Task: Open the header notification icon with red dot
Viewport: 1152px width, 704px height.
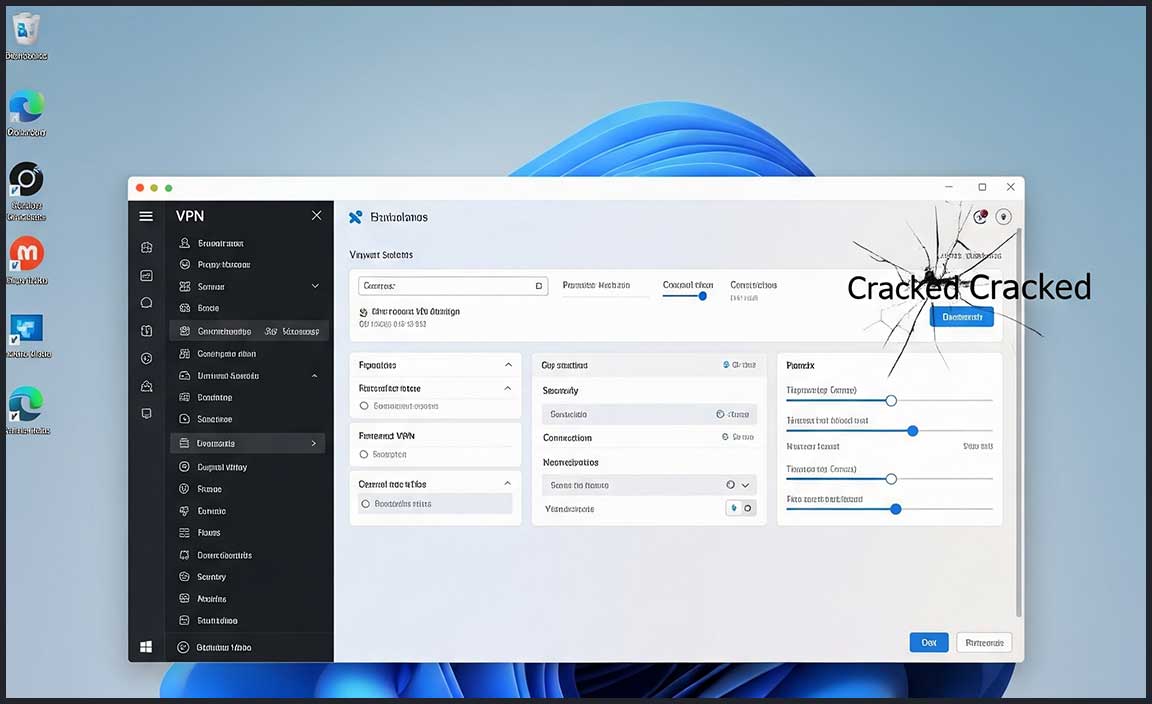Action: tap(980, 217)
